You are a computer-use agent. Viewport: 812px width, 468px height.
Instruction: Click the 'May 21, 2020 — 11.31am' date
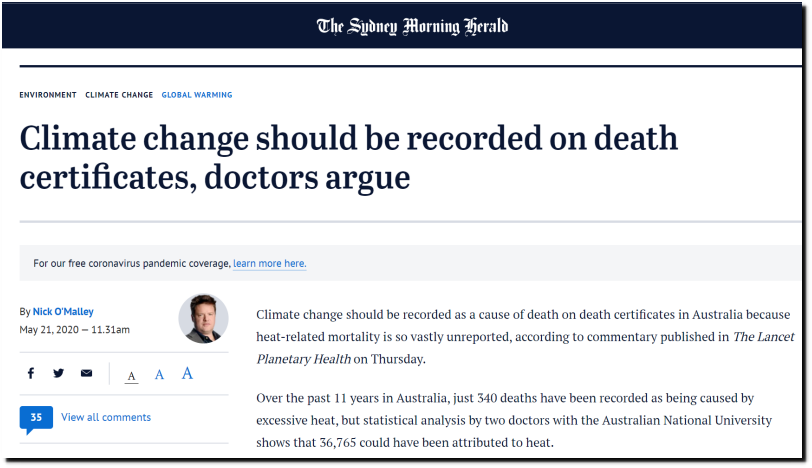75,330
